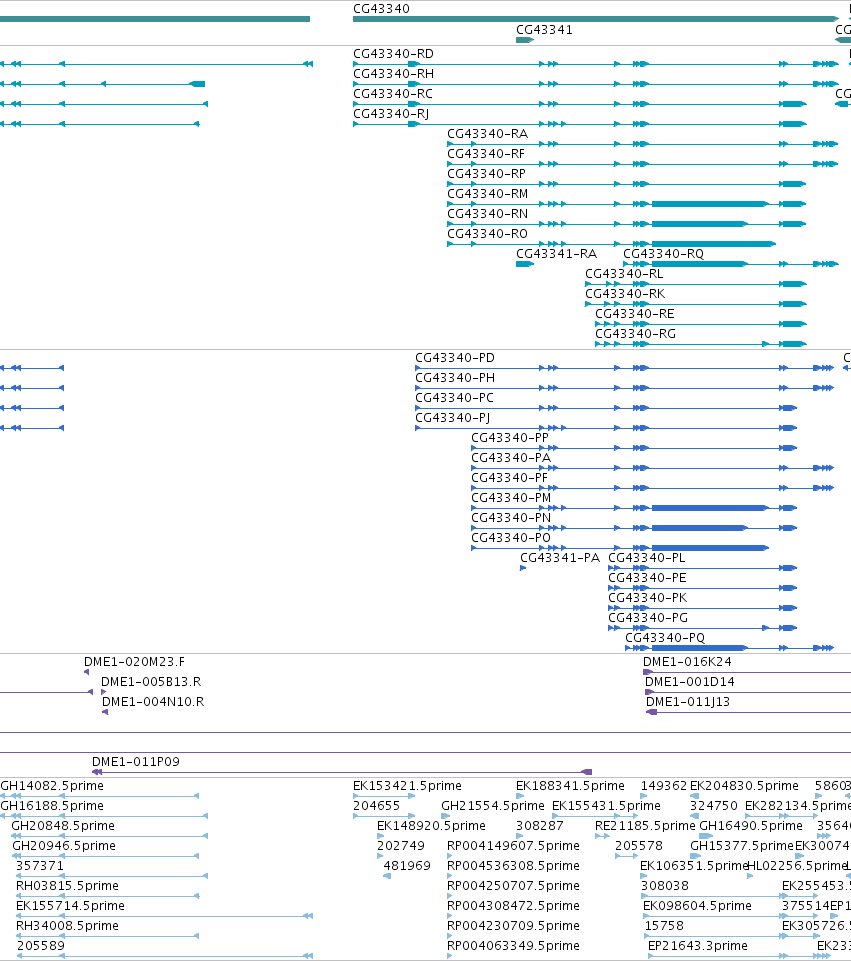The height and width of the screenshot is (961, 851).
Task: Click the CG43341 gene label
Action: (544, 30)
